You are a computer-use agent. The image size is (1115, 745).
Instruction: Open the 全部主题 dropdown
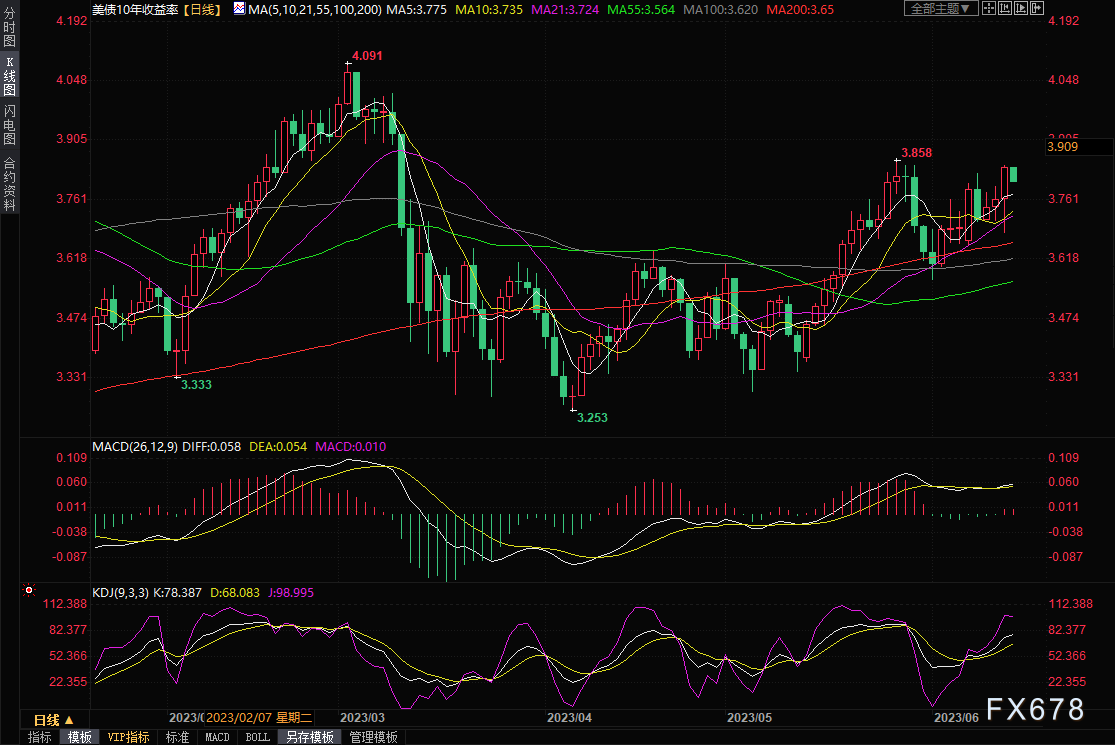pos(940,8)
